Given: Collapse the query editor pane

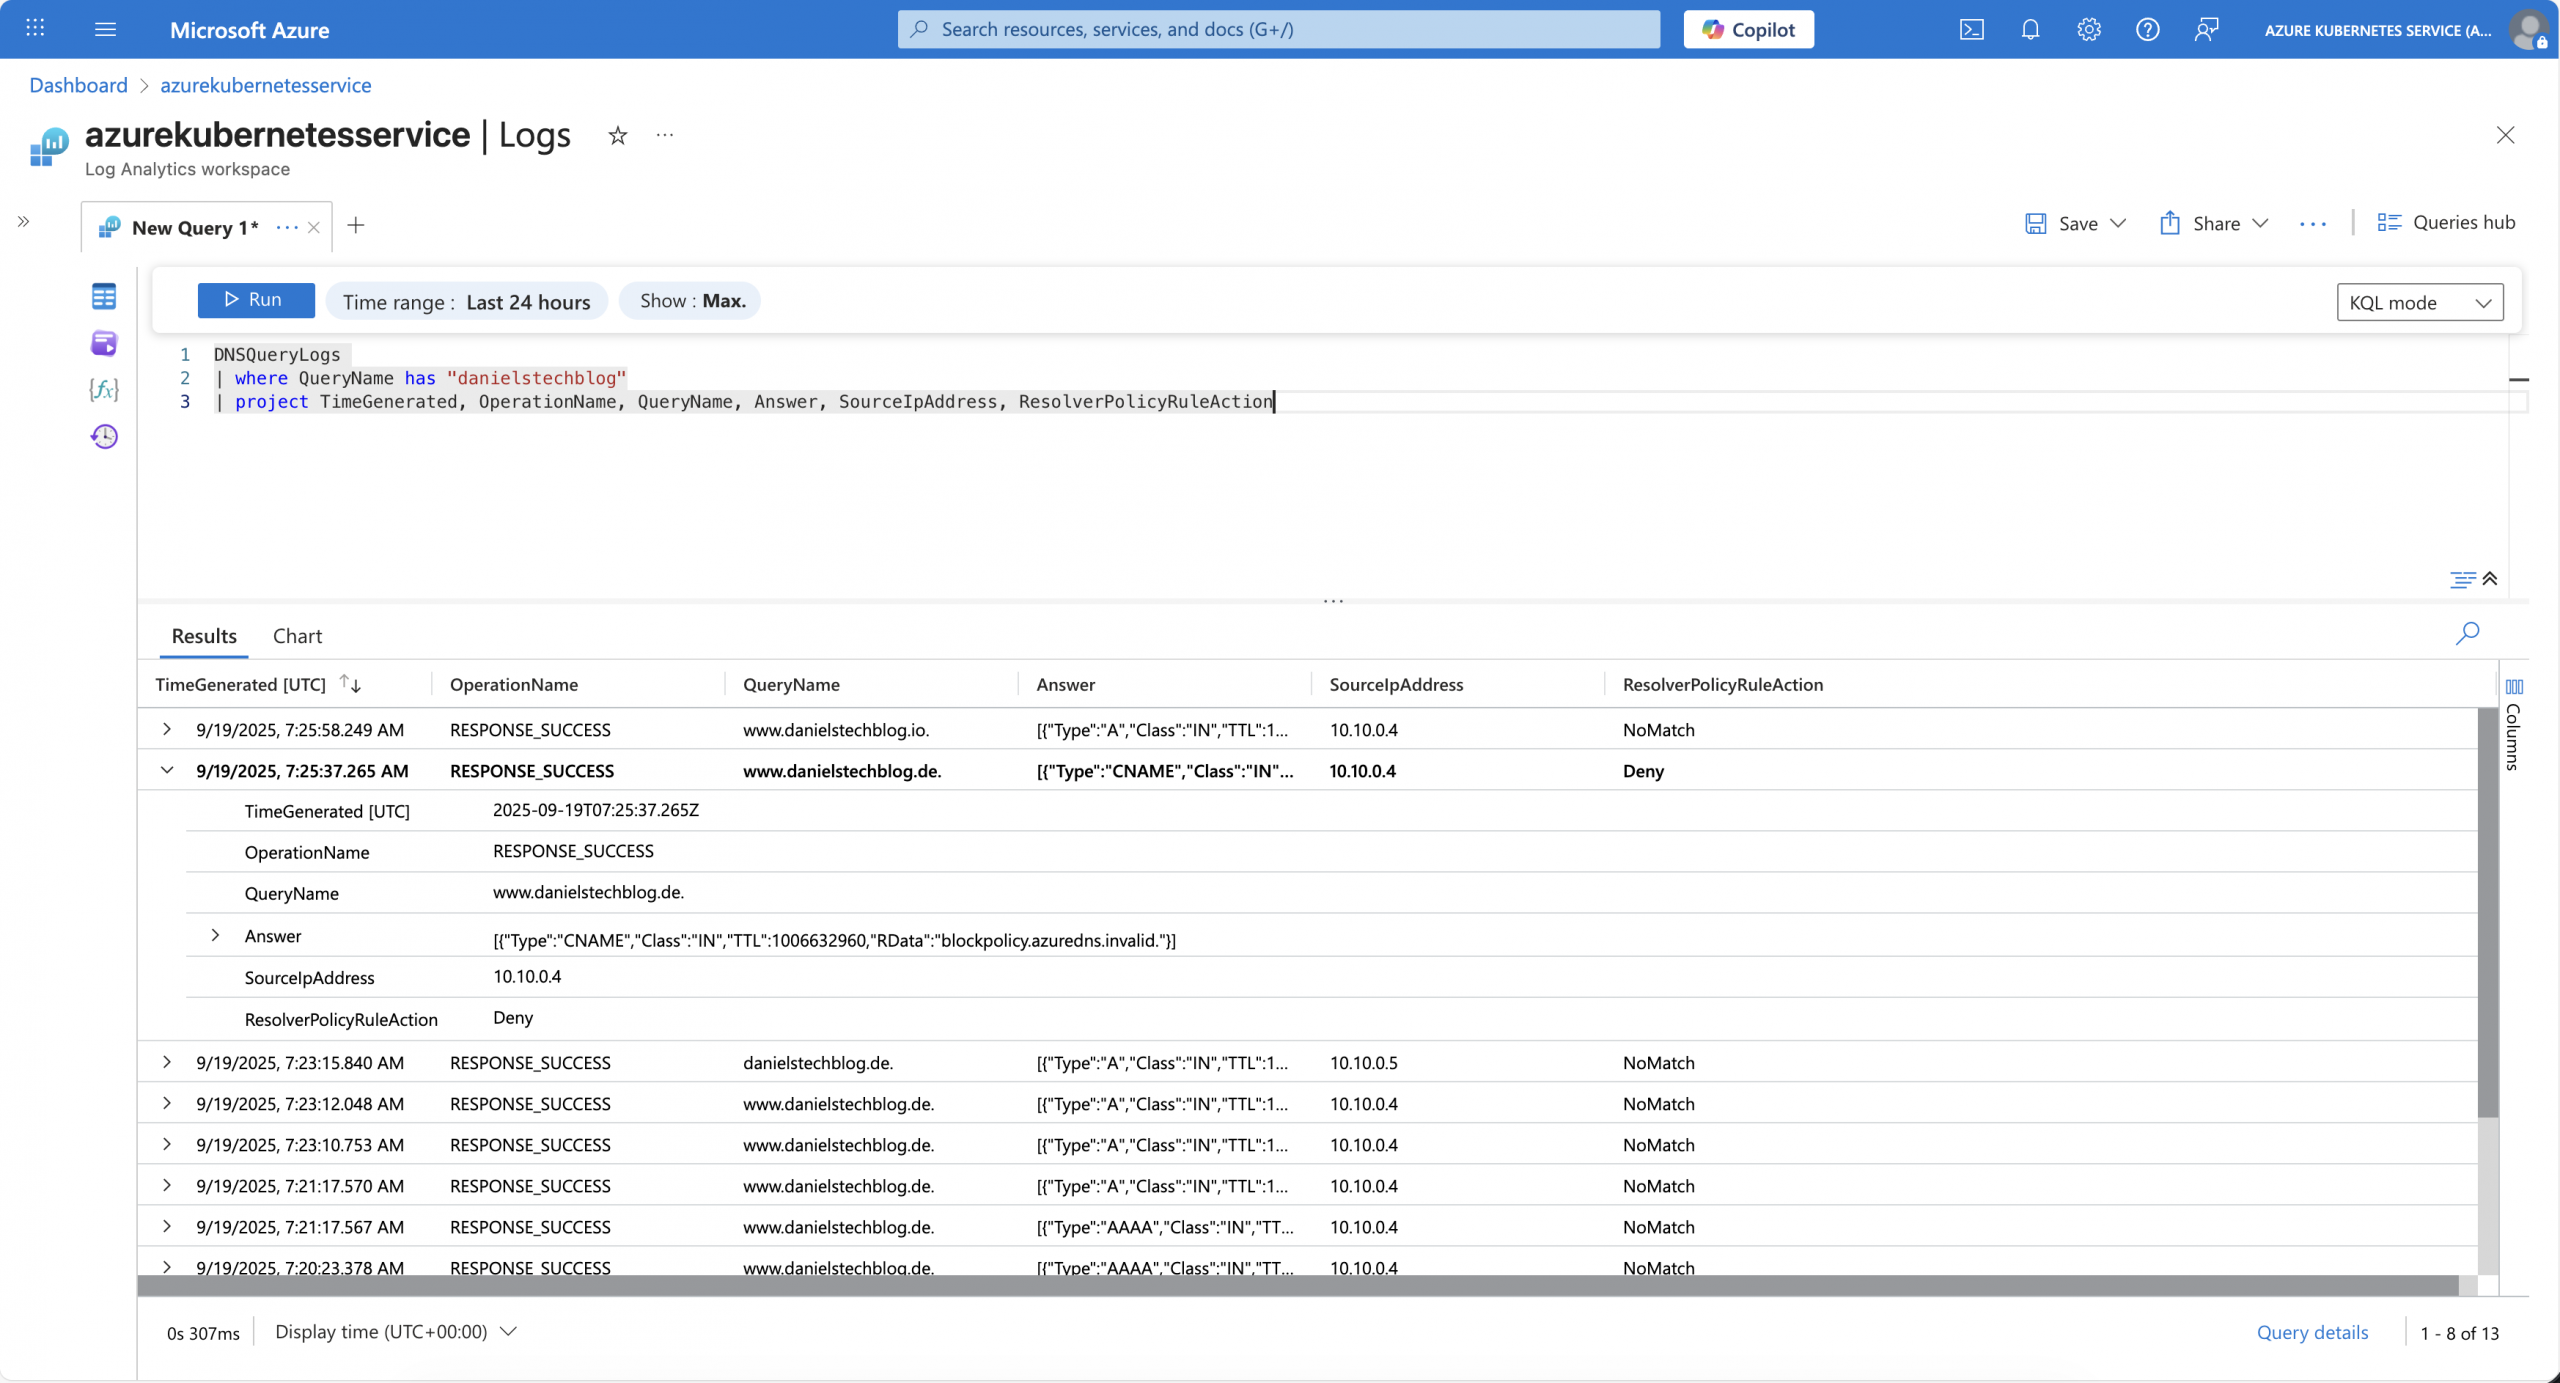Looking at the screenshot, I should (x=2490, y=579).
